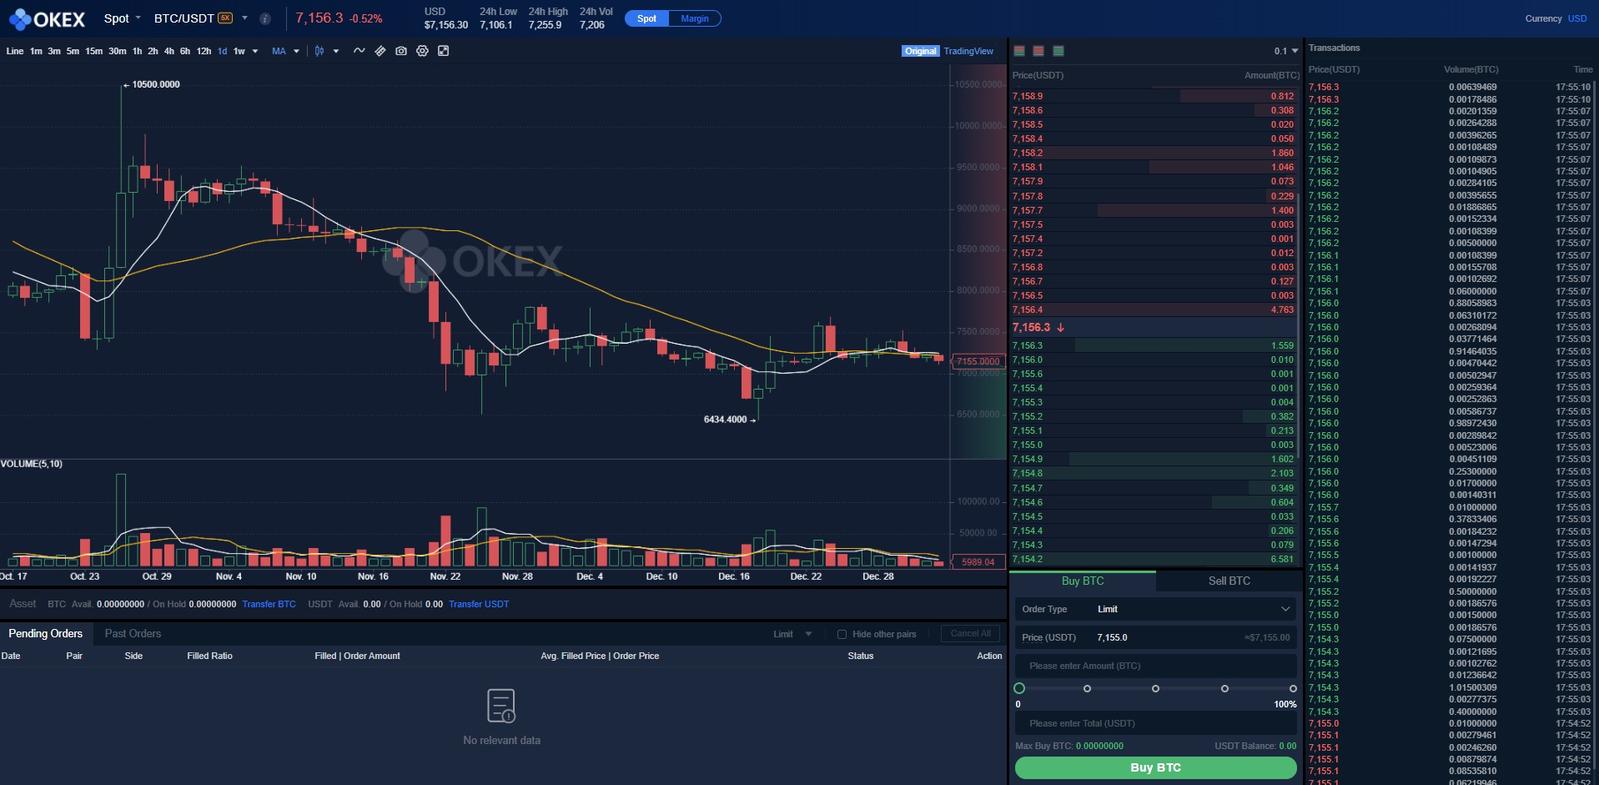
Task: Click the Cancel All button
Action: pyautogui.click(x=970, y=634)
